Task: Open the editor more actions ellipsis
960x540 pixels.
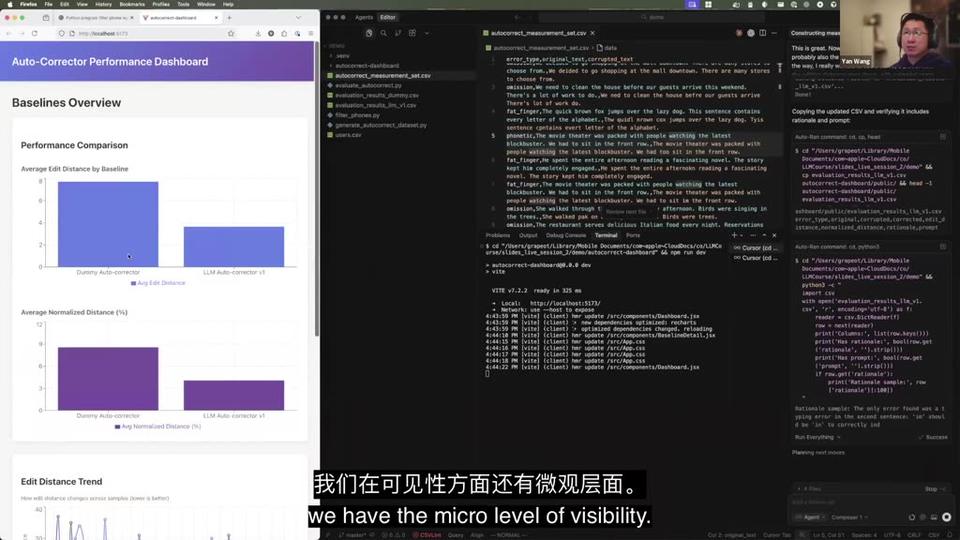Action: pyautogui.click(x=774, y=33)
